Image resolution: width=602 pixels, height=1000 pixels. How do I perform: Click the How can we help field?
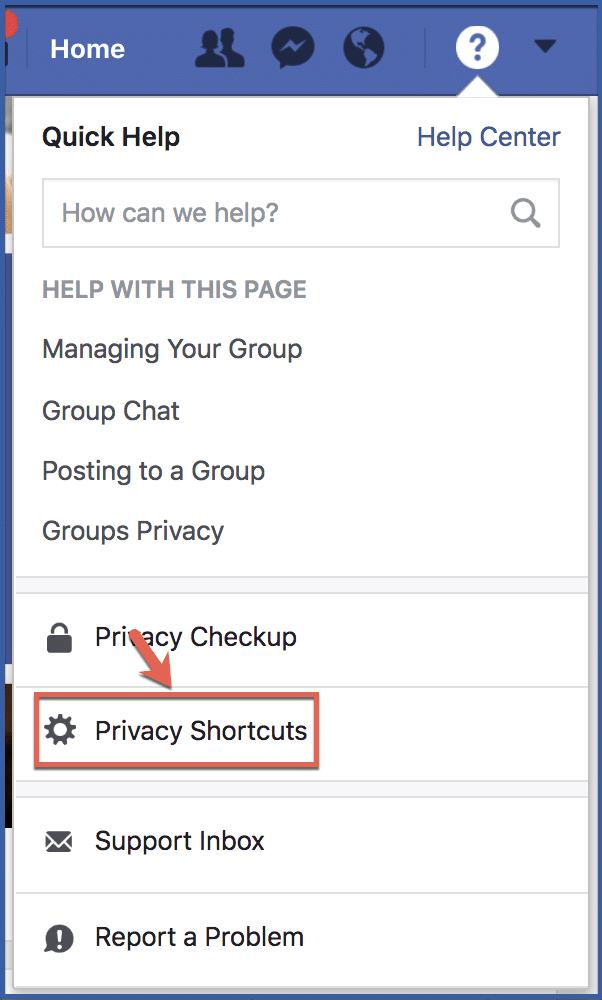coord(250,212)
